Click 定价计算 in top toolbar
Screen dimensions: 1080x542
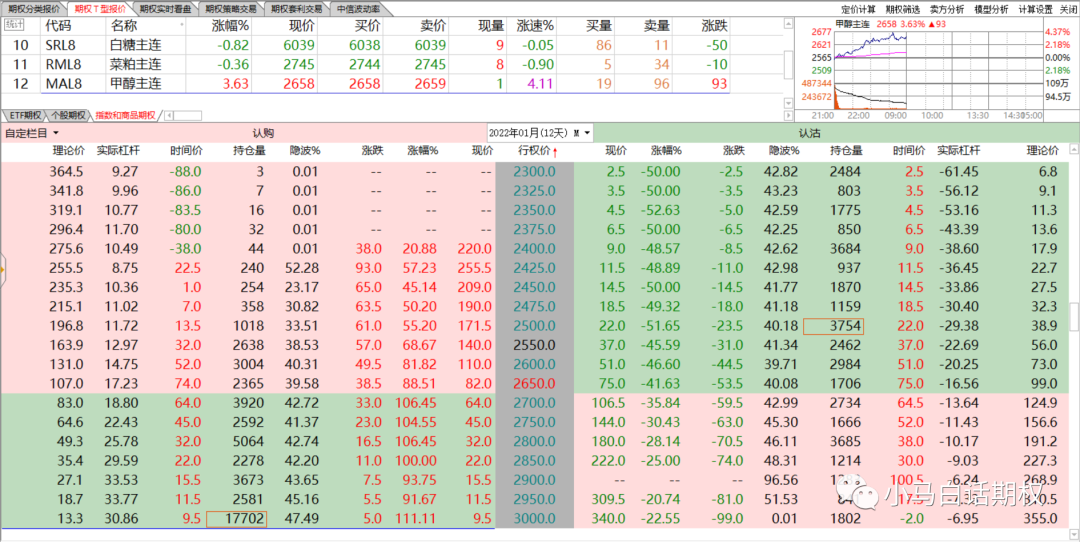pos(860,8)
